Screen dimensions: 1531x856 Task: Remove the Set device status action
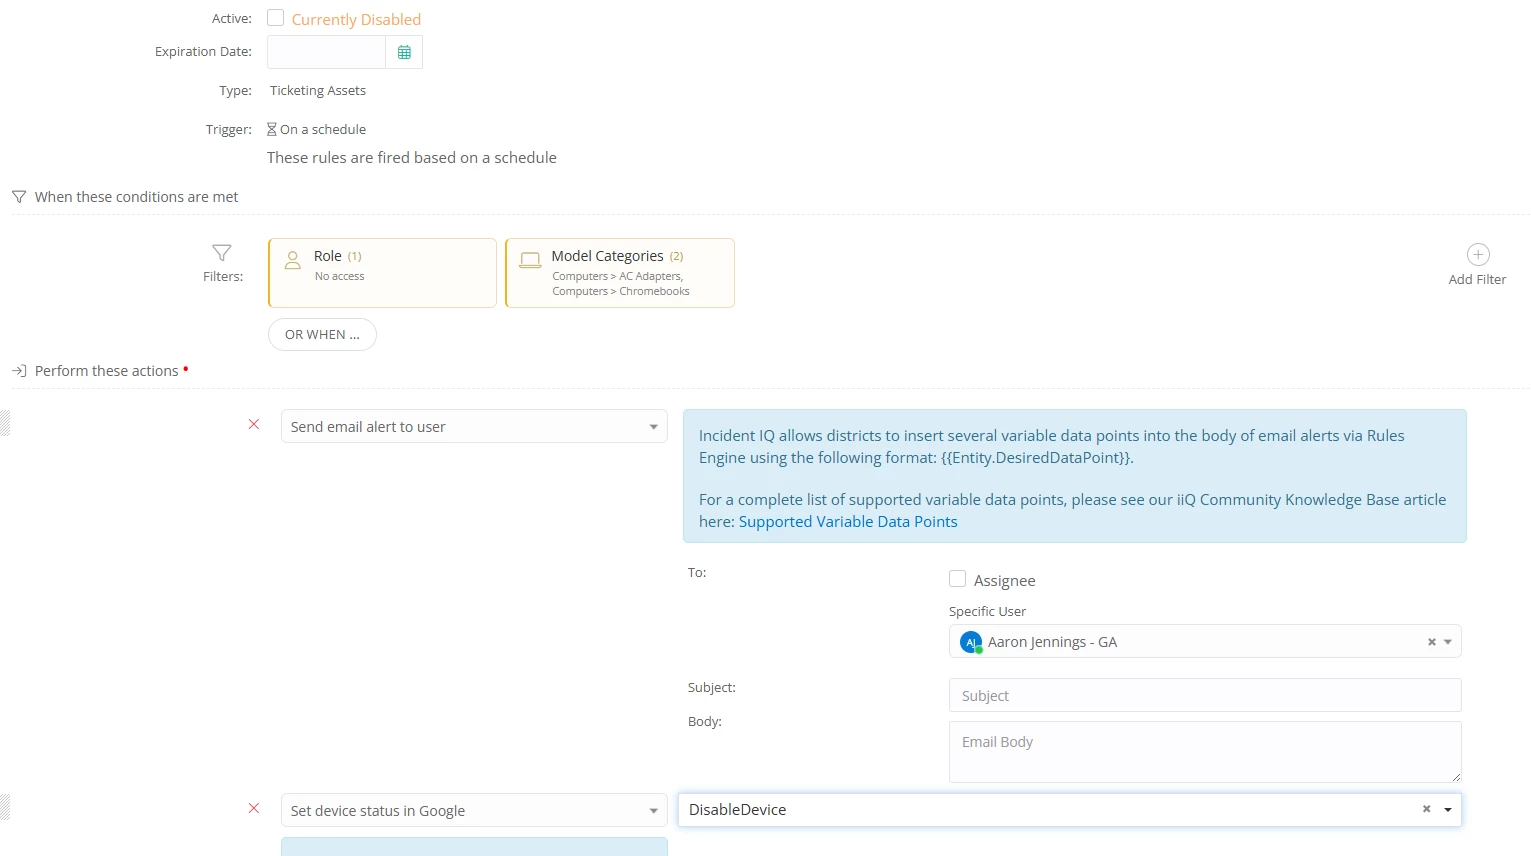point(254,809)
